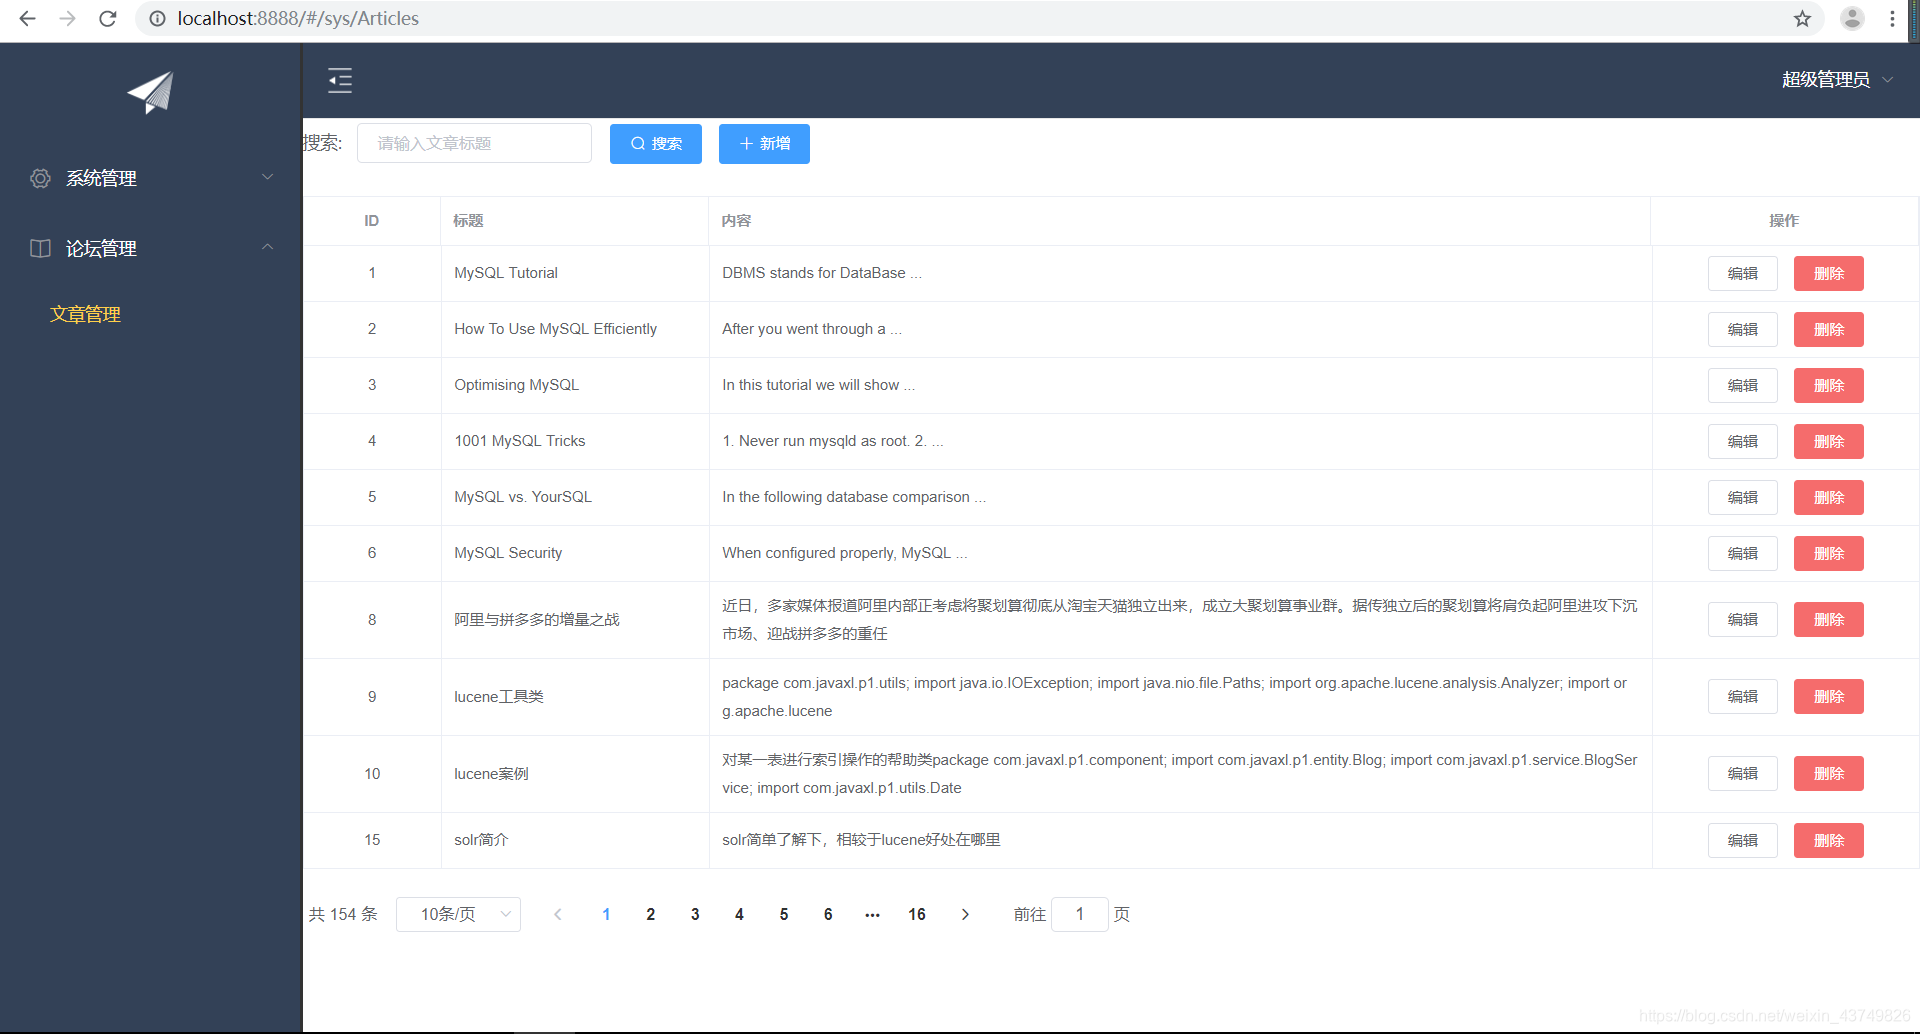This screenshot has height=1034, width=1920.
Task: Click the 搜索 search button
Action: [656, 144]
